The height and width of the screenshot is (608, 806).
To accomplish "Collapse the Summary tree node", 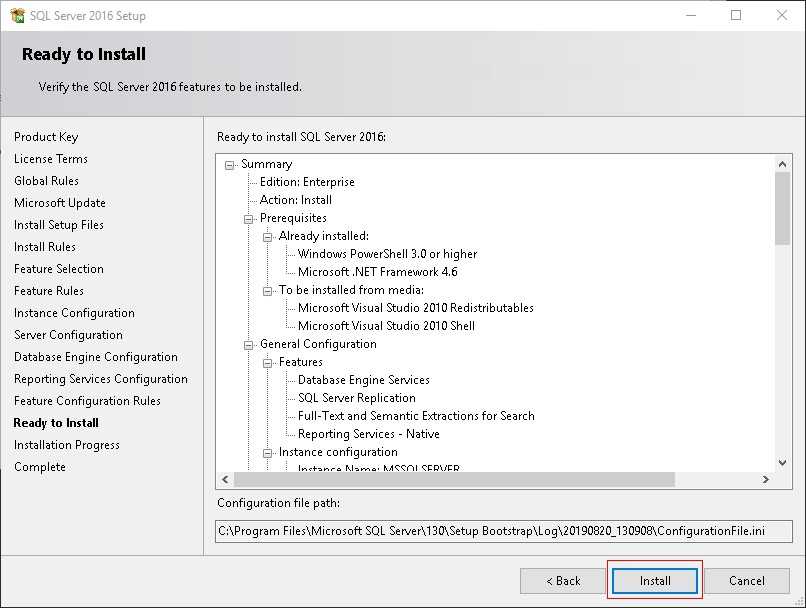I will pos(229,165).
